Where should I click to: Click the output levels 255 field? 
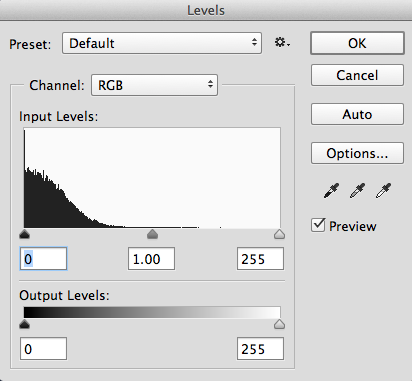tap(260, 349)
